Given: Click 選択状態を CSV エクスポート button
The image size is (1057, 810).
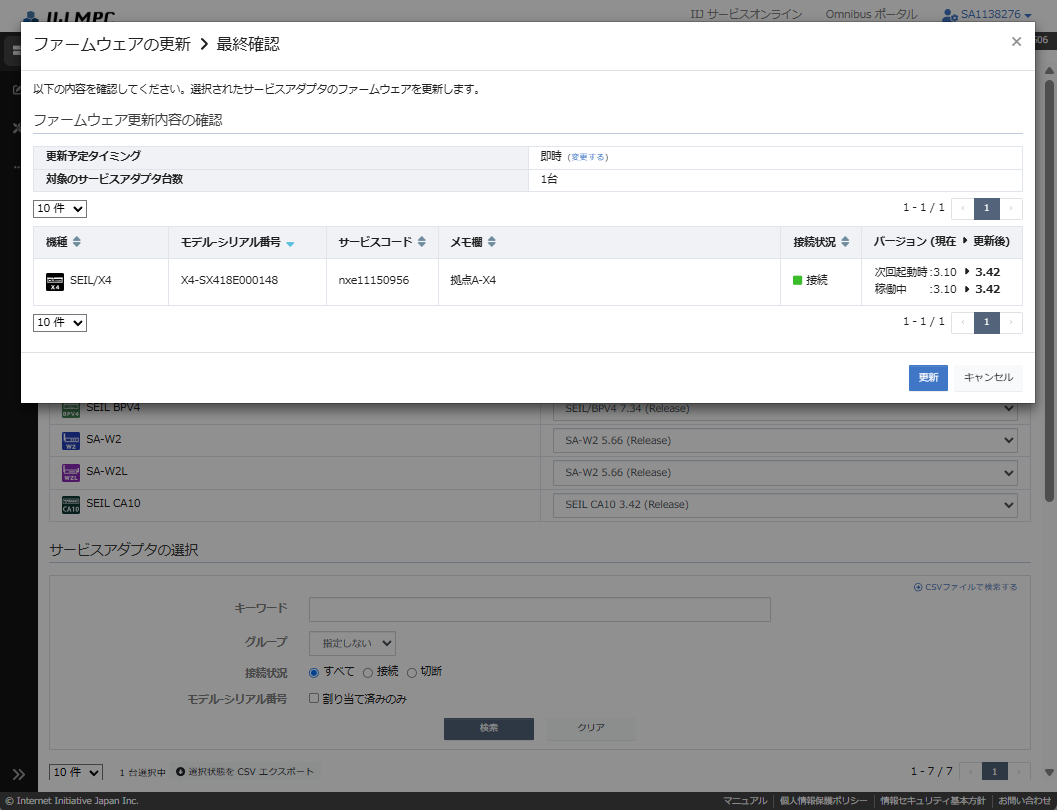Looking at the screenshot, I should pos(245,772).
